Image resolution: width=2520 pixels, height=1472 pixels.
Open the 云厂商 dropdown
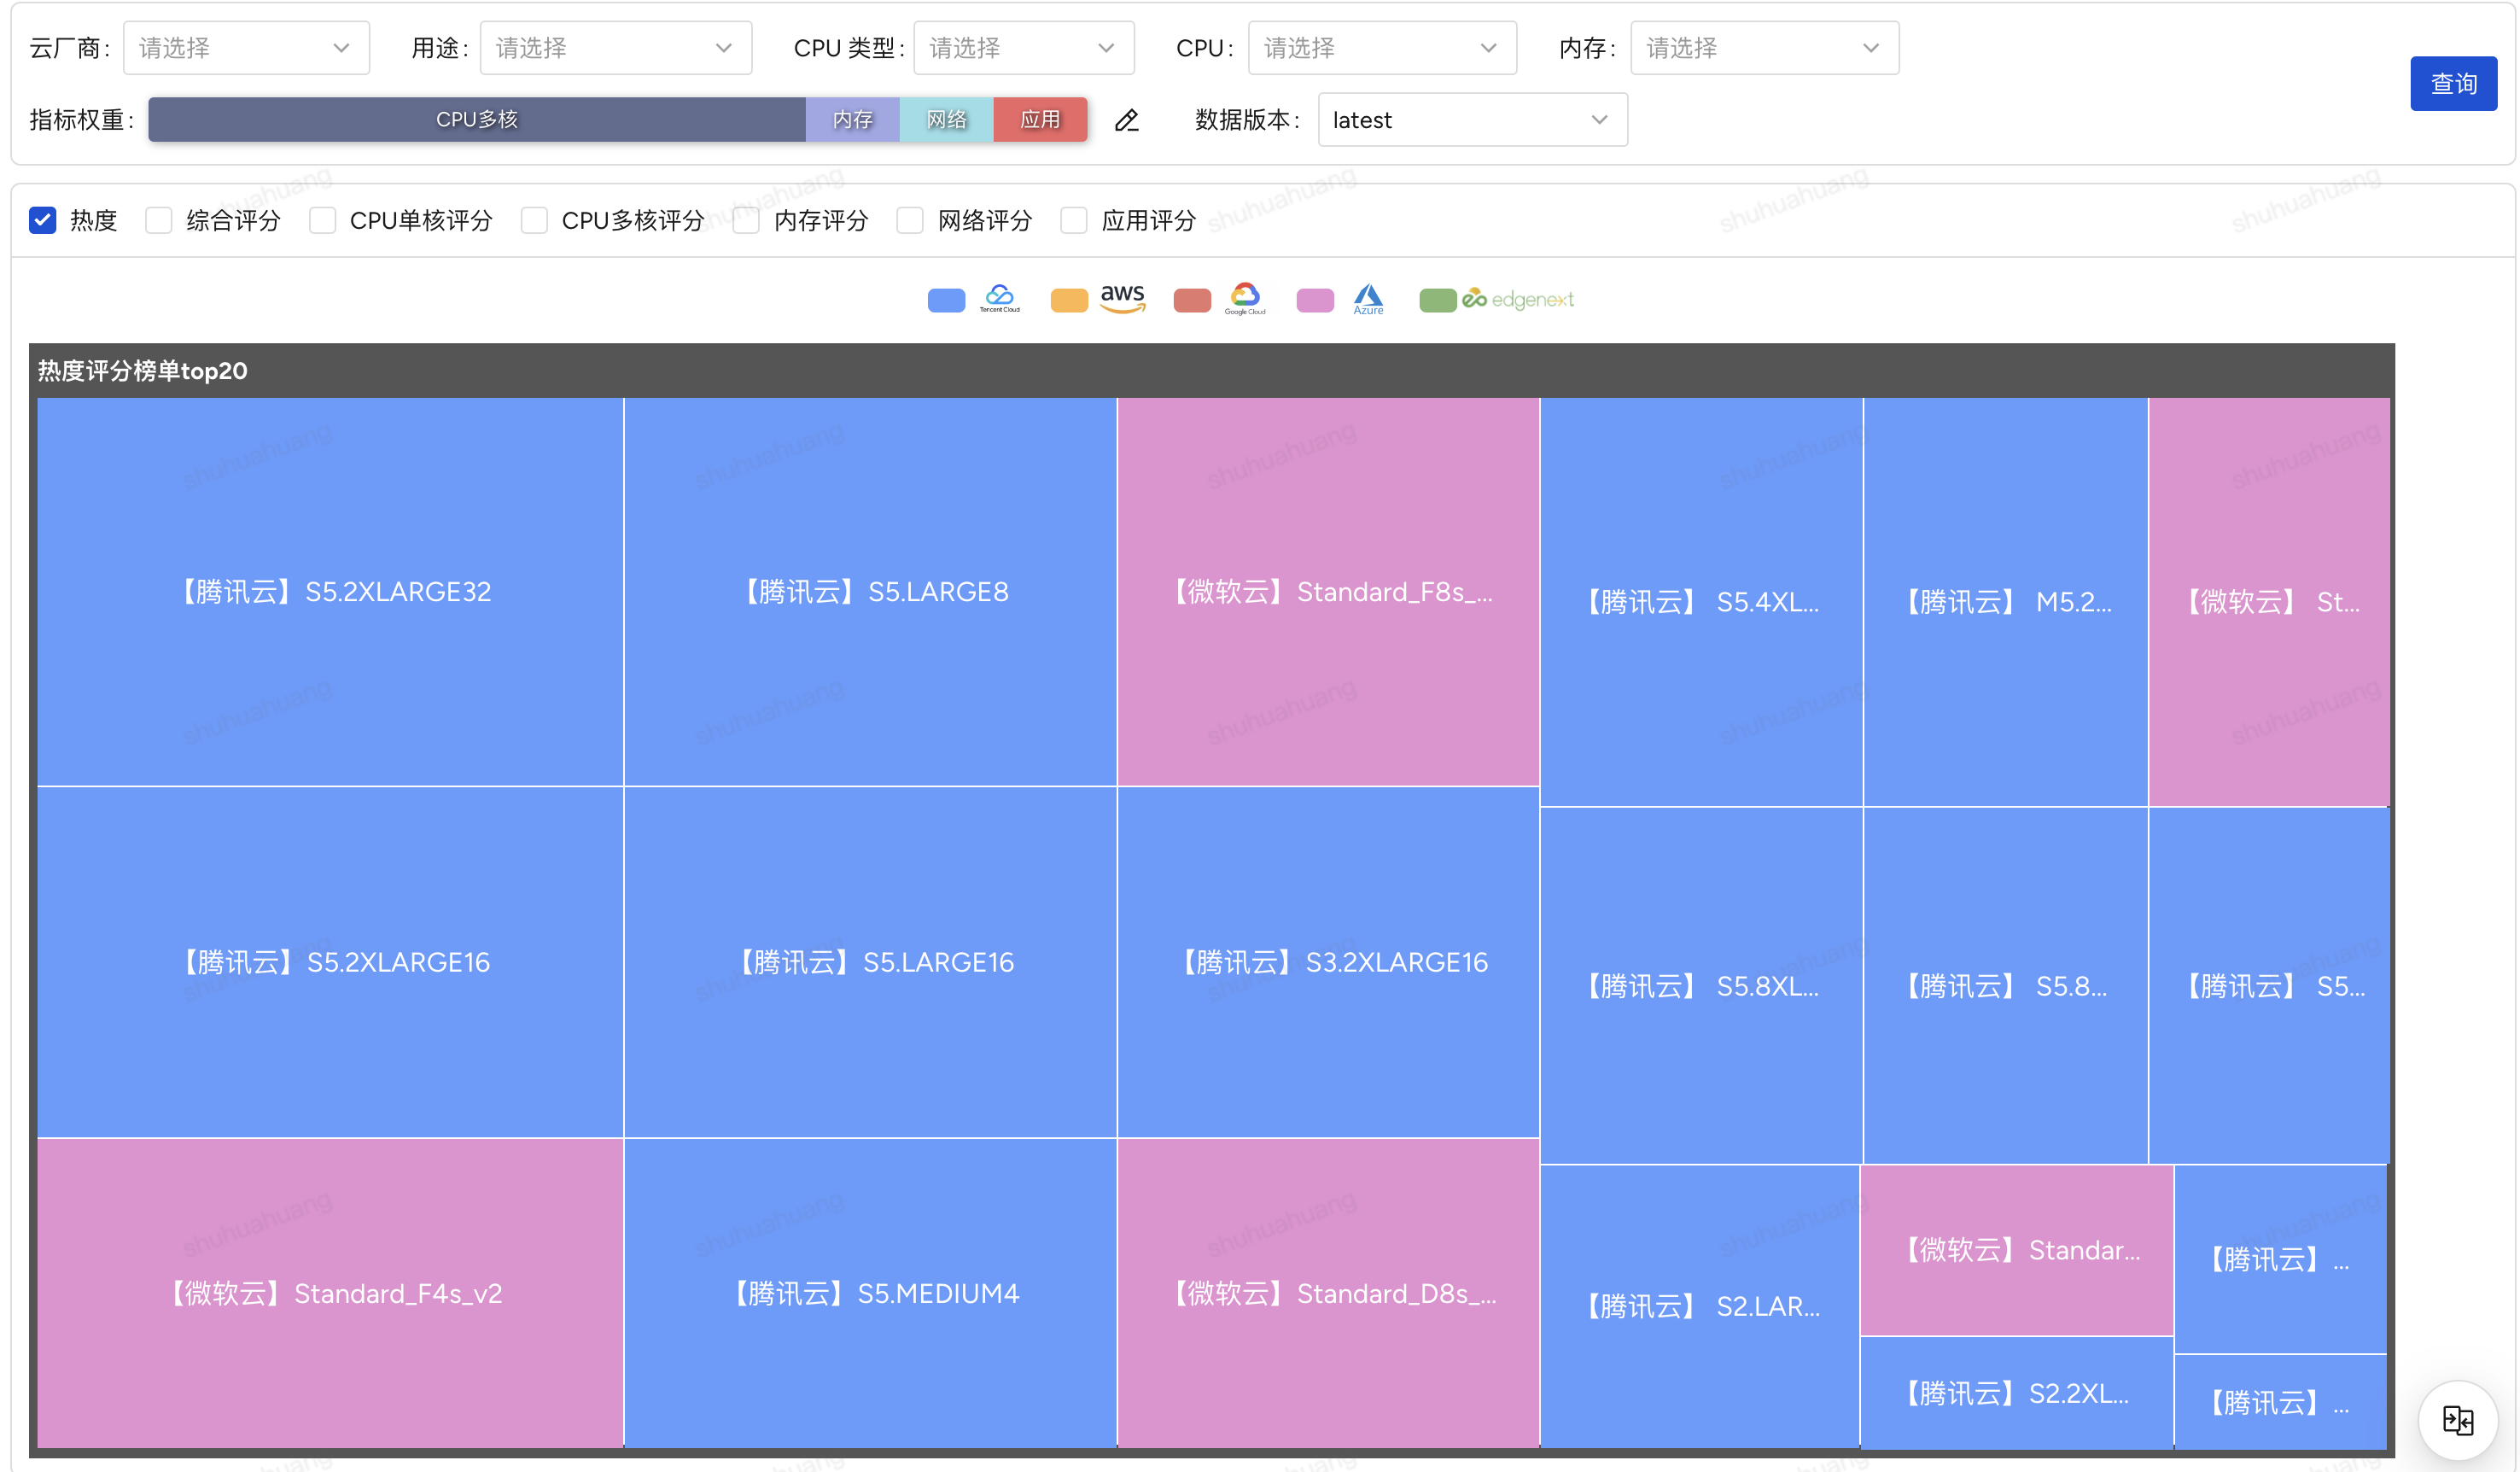click(x=246, y=48)
